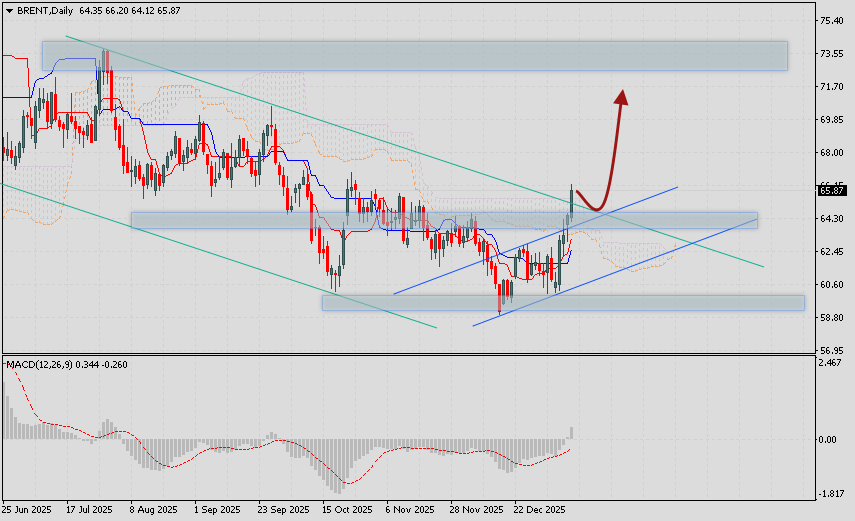This screenshot has width=855, height=521.
Task: Select the upper gray resistance zone rectangle
Action: [x=414, y=56]
